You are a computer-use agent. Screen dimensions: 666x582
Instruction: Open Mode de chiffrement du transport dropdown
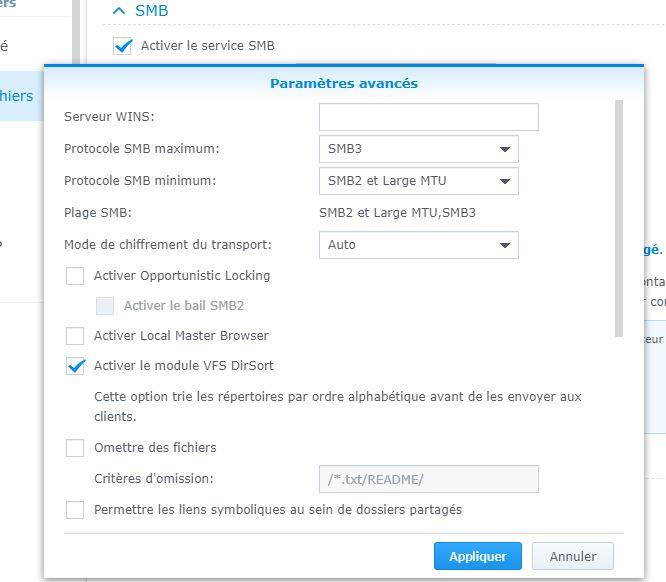point(418,244)
